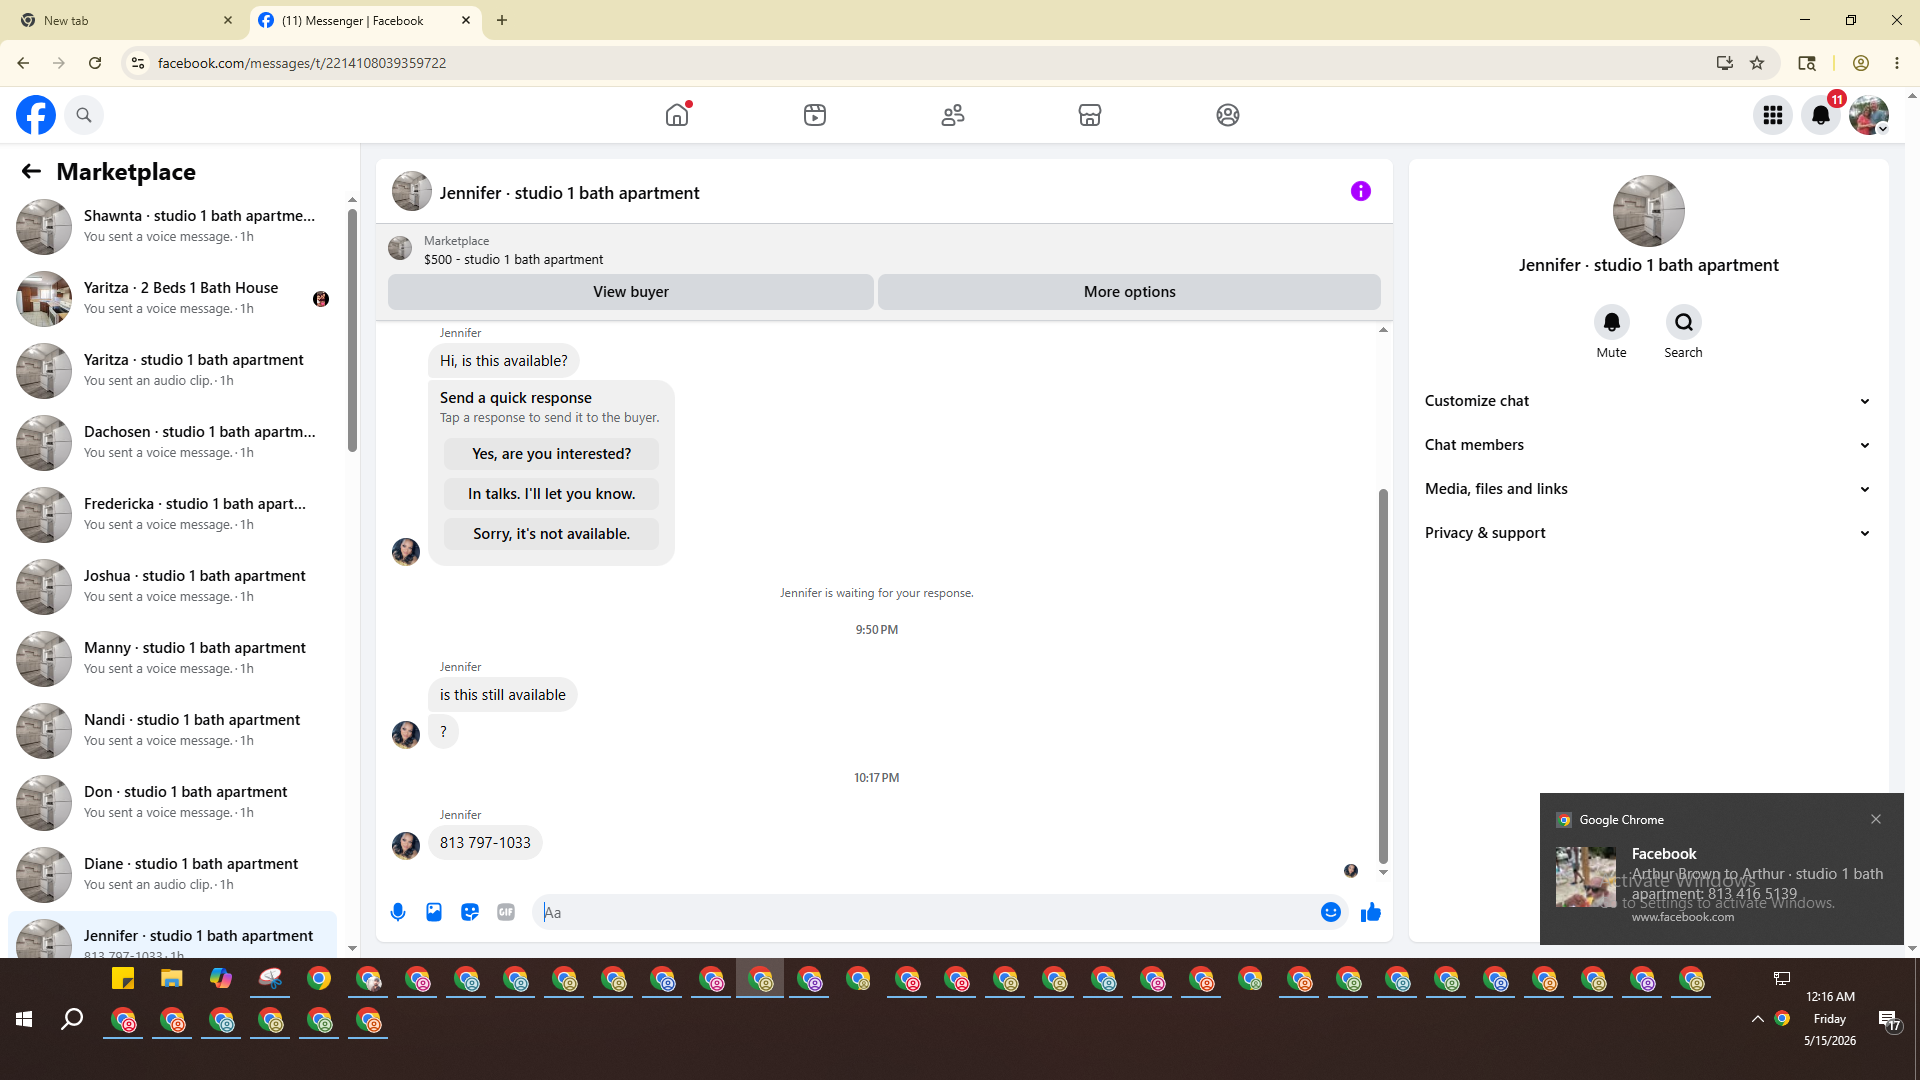Switch to the New tab browser tab

pos(126,20)
